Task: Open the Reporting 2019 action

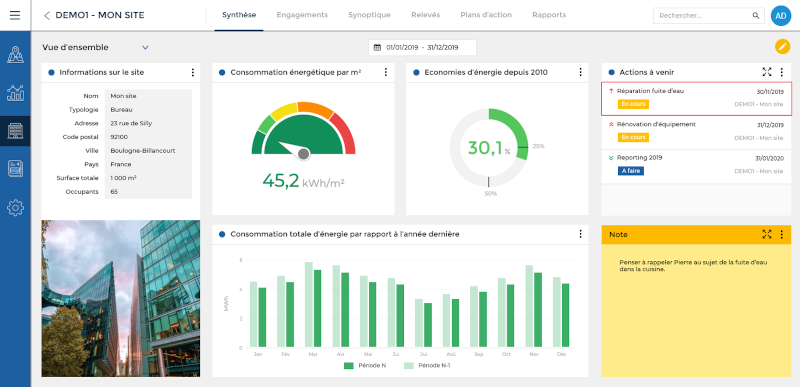Action: click(x=696, y=165)
